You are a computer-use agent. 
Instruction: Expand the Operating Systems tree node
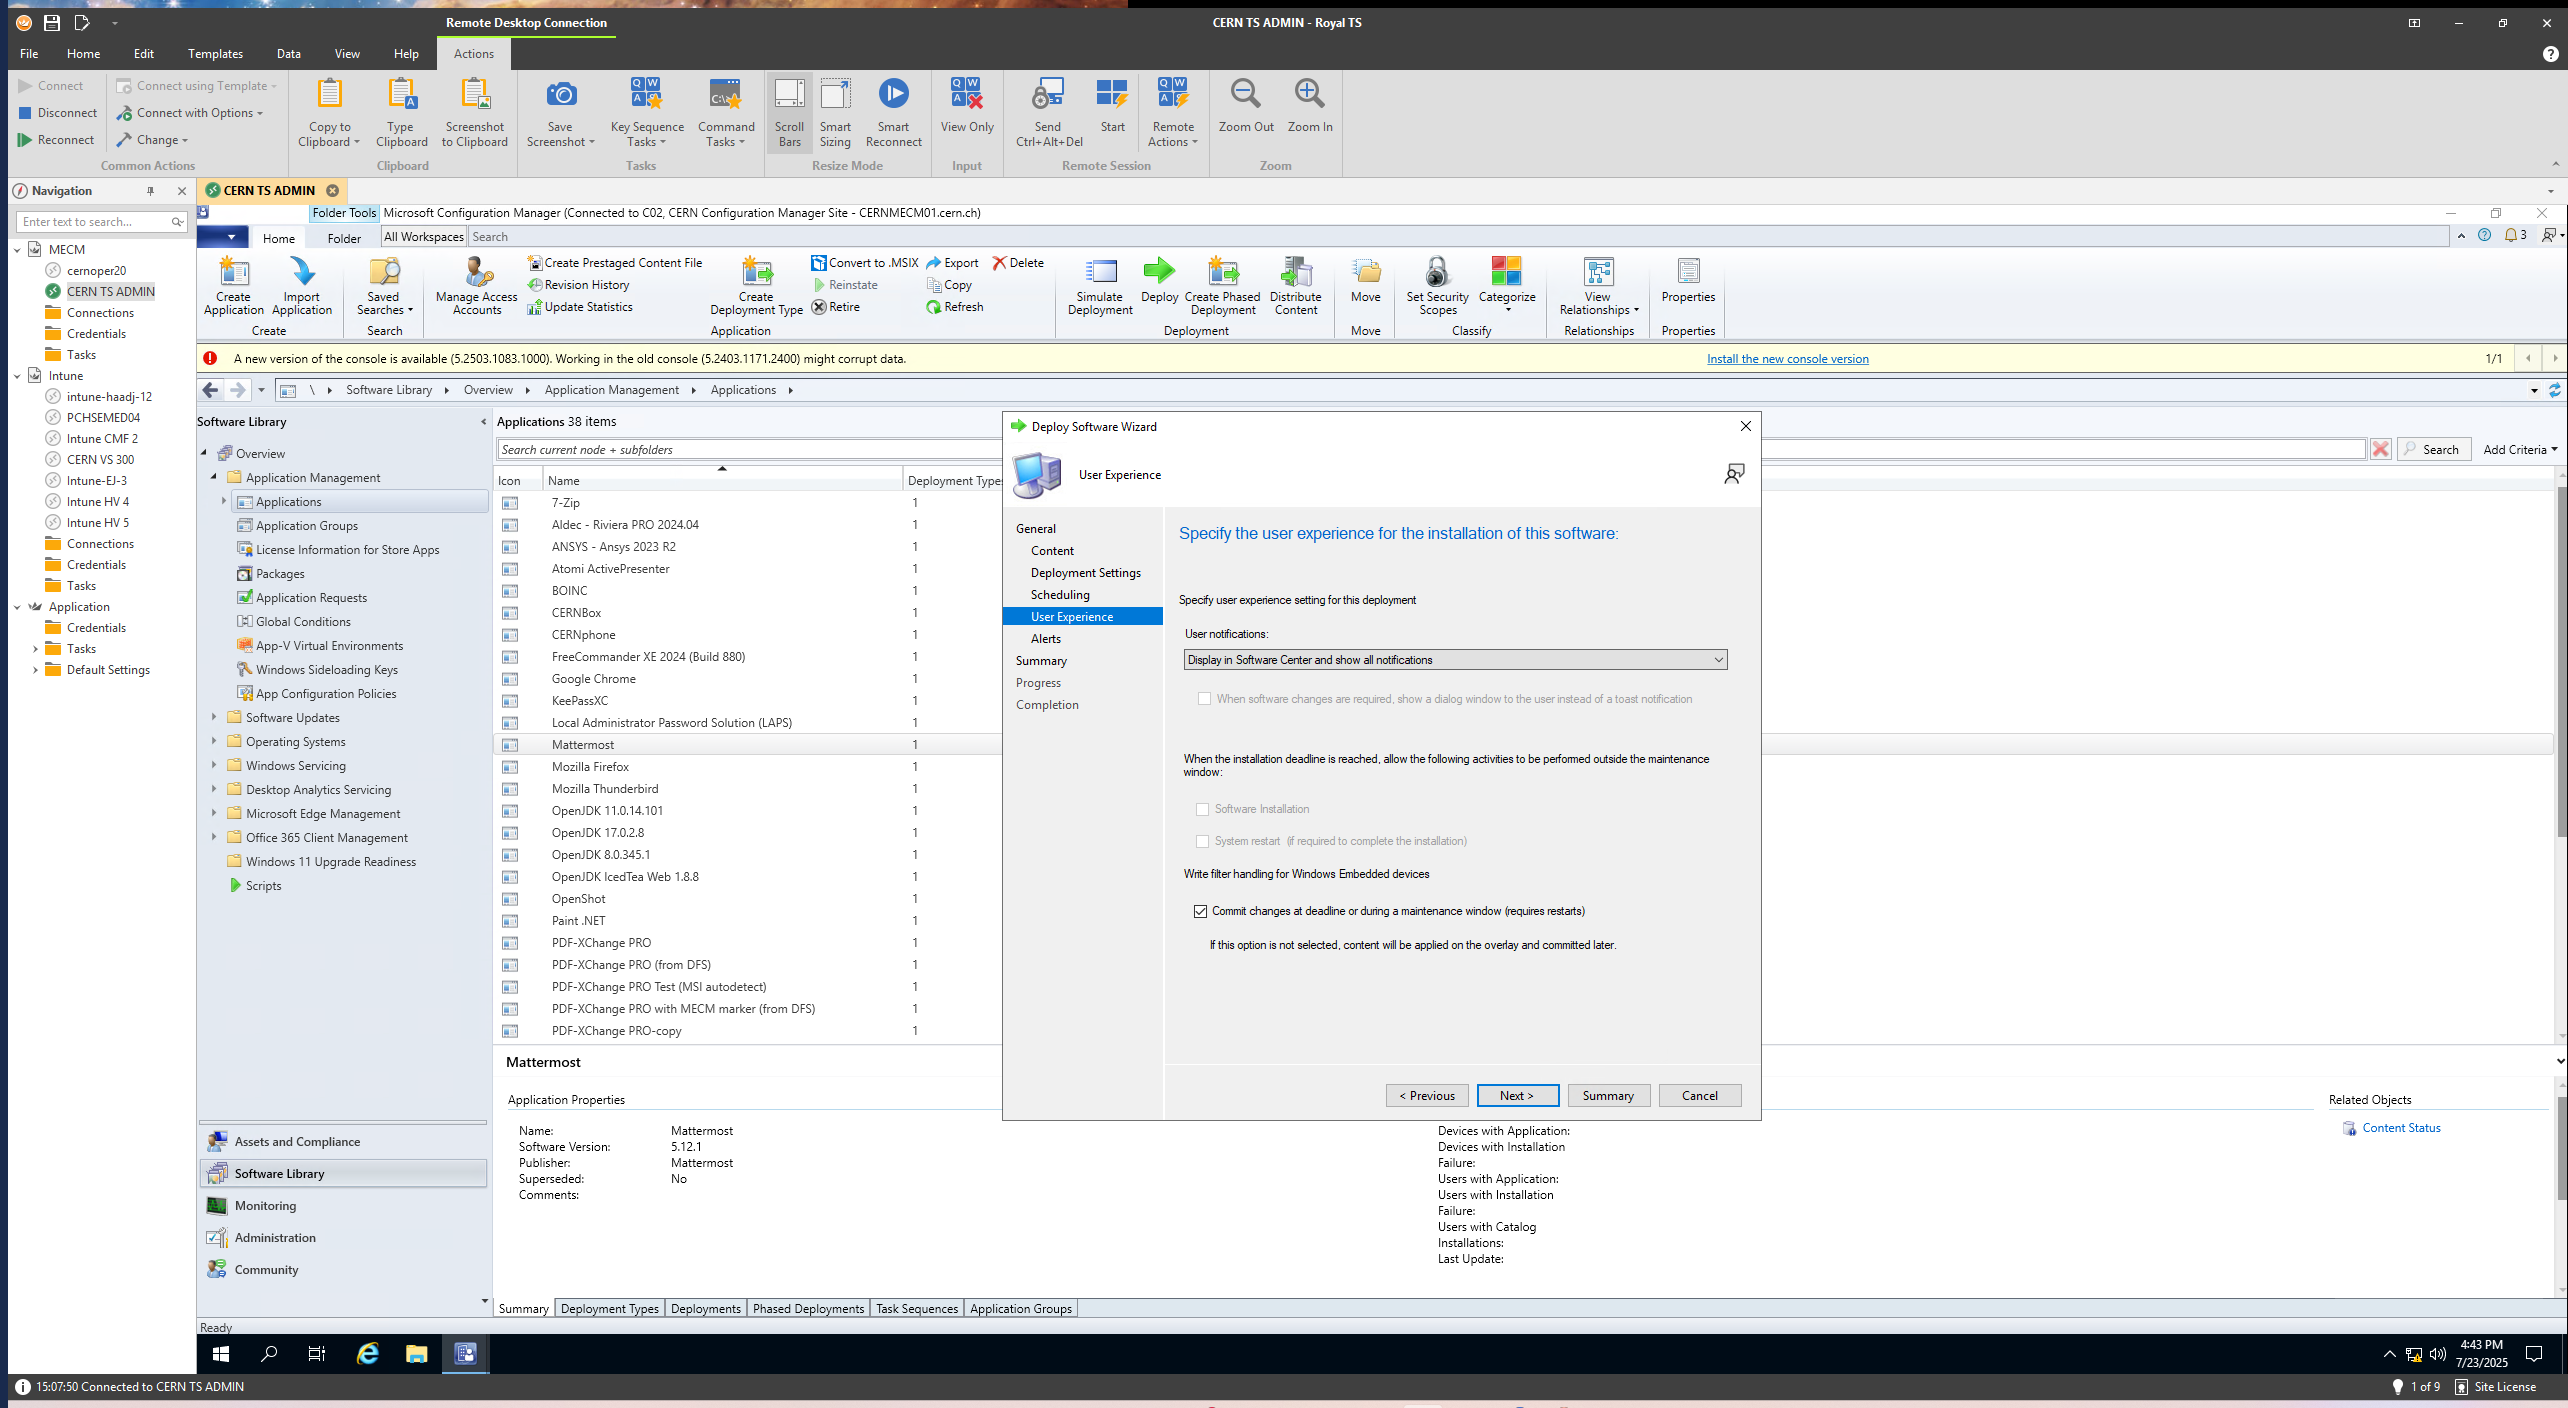pos(214,741)
